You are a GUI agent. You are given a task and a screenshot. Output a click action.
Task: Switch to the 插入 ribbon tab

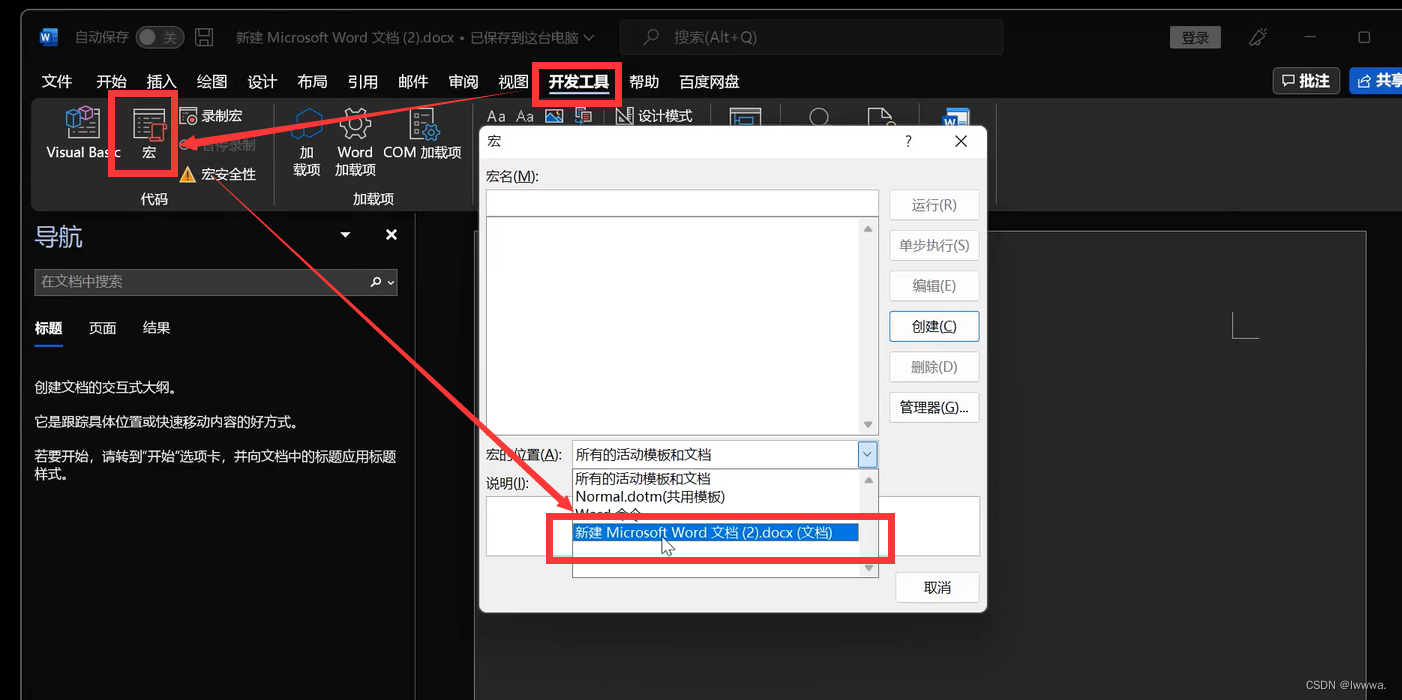pos(161,81)
